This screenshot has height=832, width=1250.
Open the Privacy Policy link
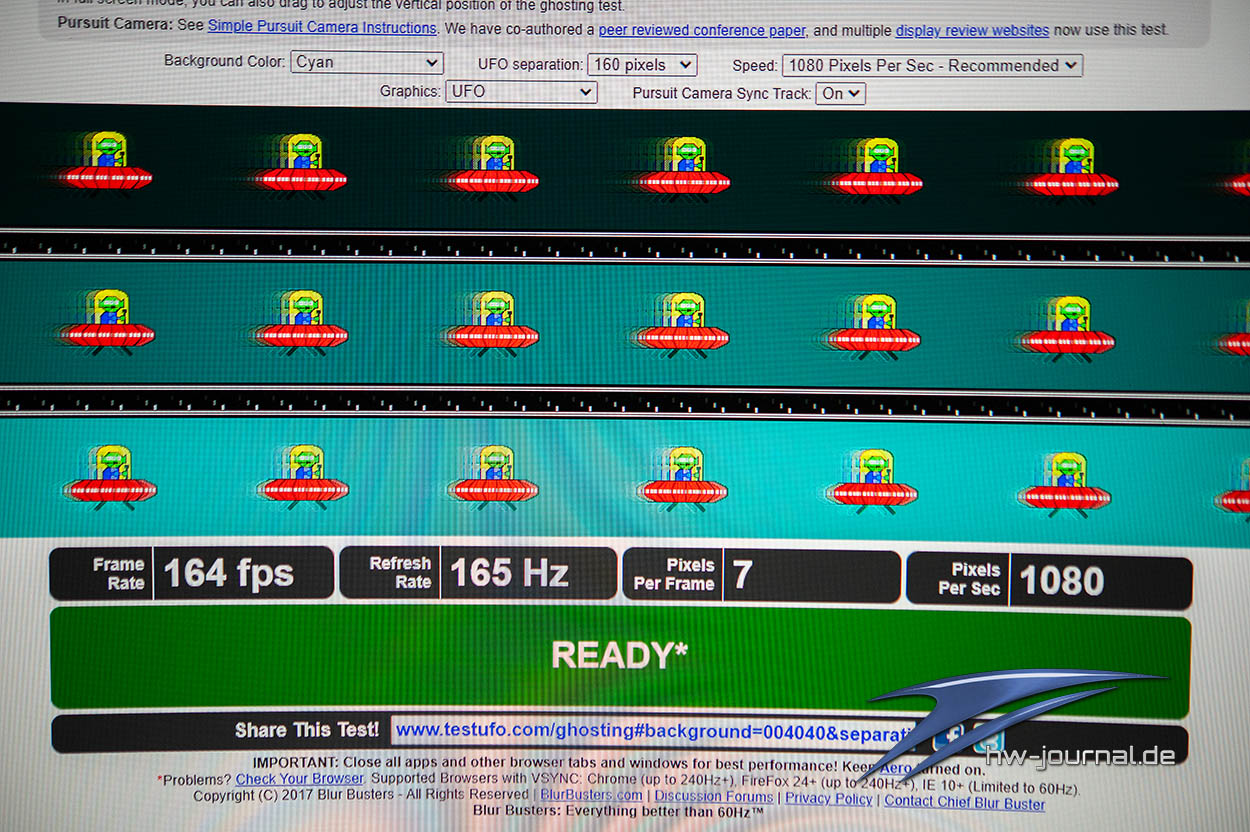tap(829, 798)
